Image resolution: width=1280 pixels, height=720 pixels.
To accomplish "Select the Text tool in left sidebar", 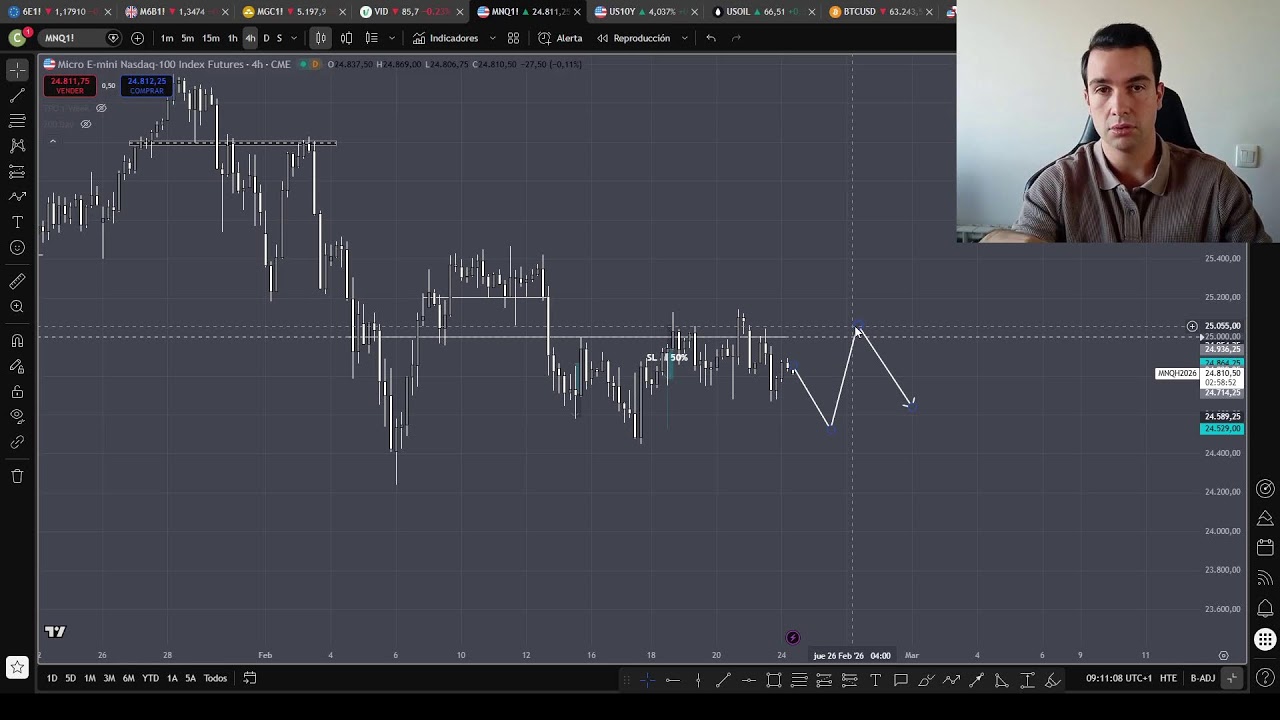I will click(17, 222).
